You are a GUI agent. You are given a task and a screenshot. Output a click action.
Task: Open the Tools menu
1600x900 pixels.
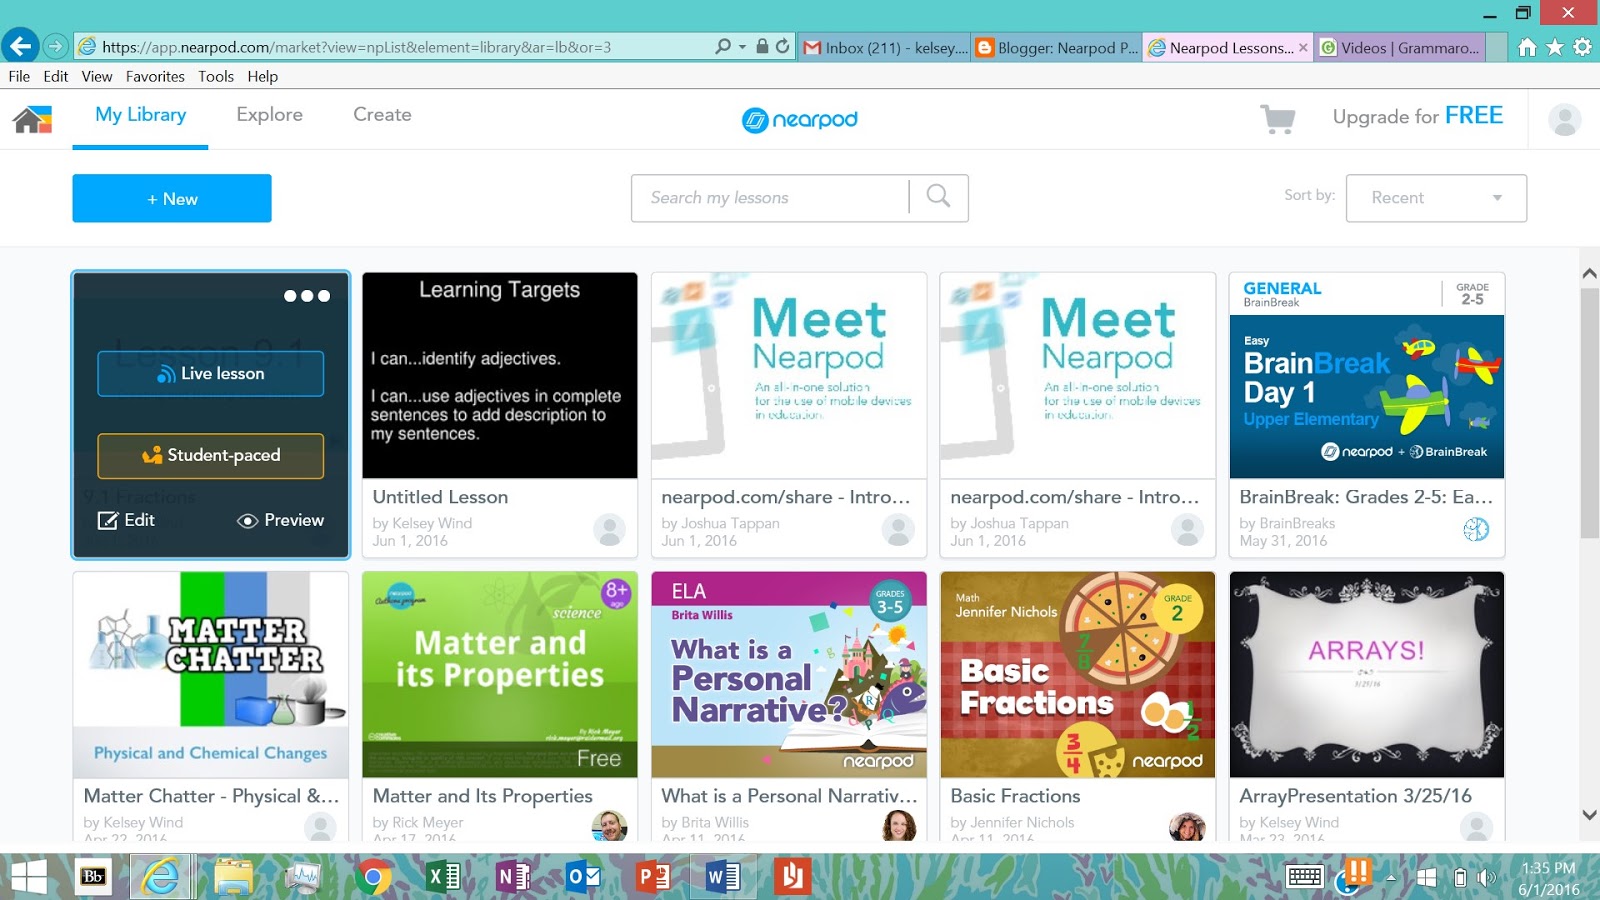coord(216,76)
